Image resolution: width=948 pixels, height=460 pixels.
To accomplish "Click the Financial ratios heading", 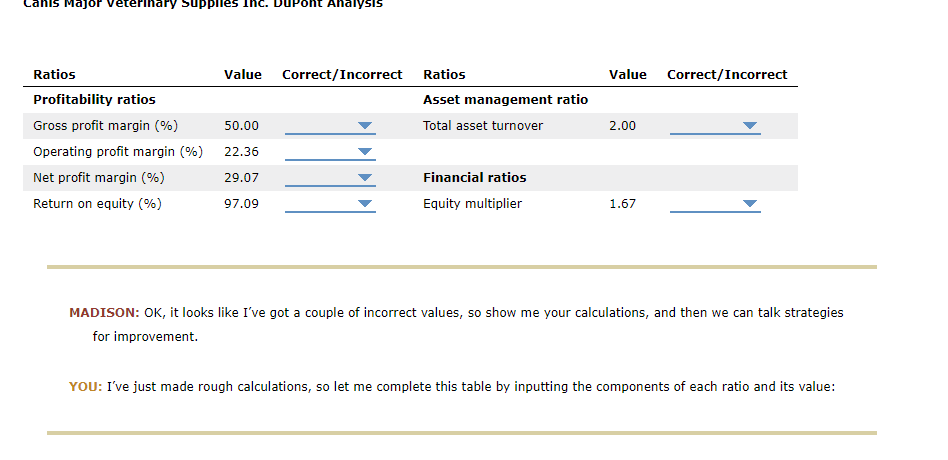I will tap(475, 178).
